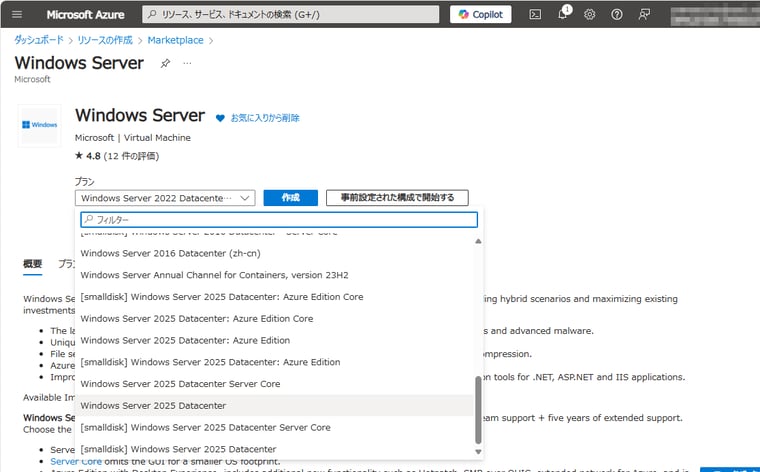760x472 pixels.
Task: Open the ellipsis more options menu
Action: click(187, 63)
